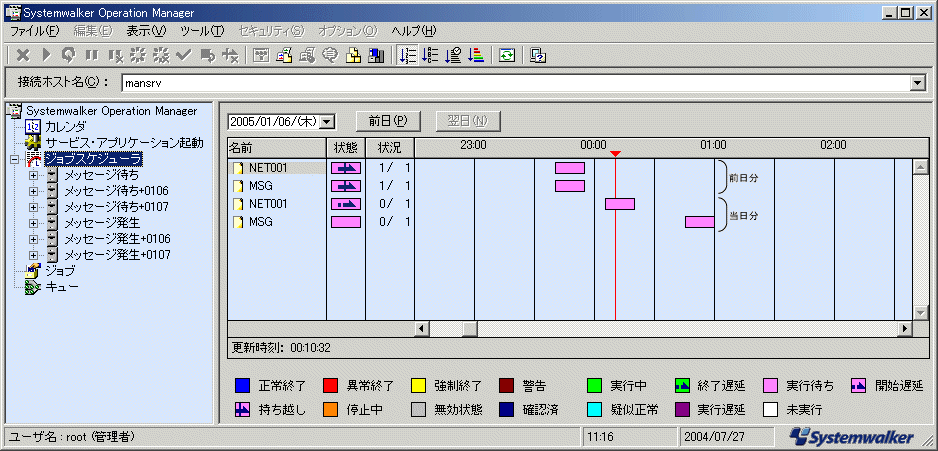Click the arrow-with-X toolbar icon

click(x=230, y=56)
